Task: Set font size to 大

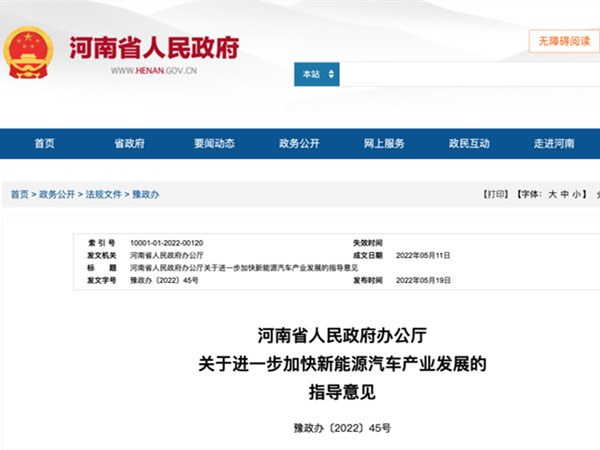Action: 551,194
